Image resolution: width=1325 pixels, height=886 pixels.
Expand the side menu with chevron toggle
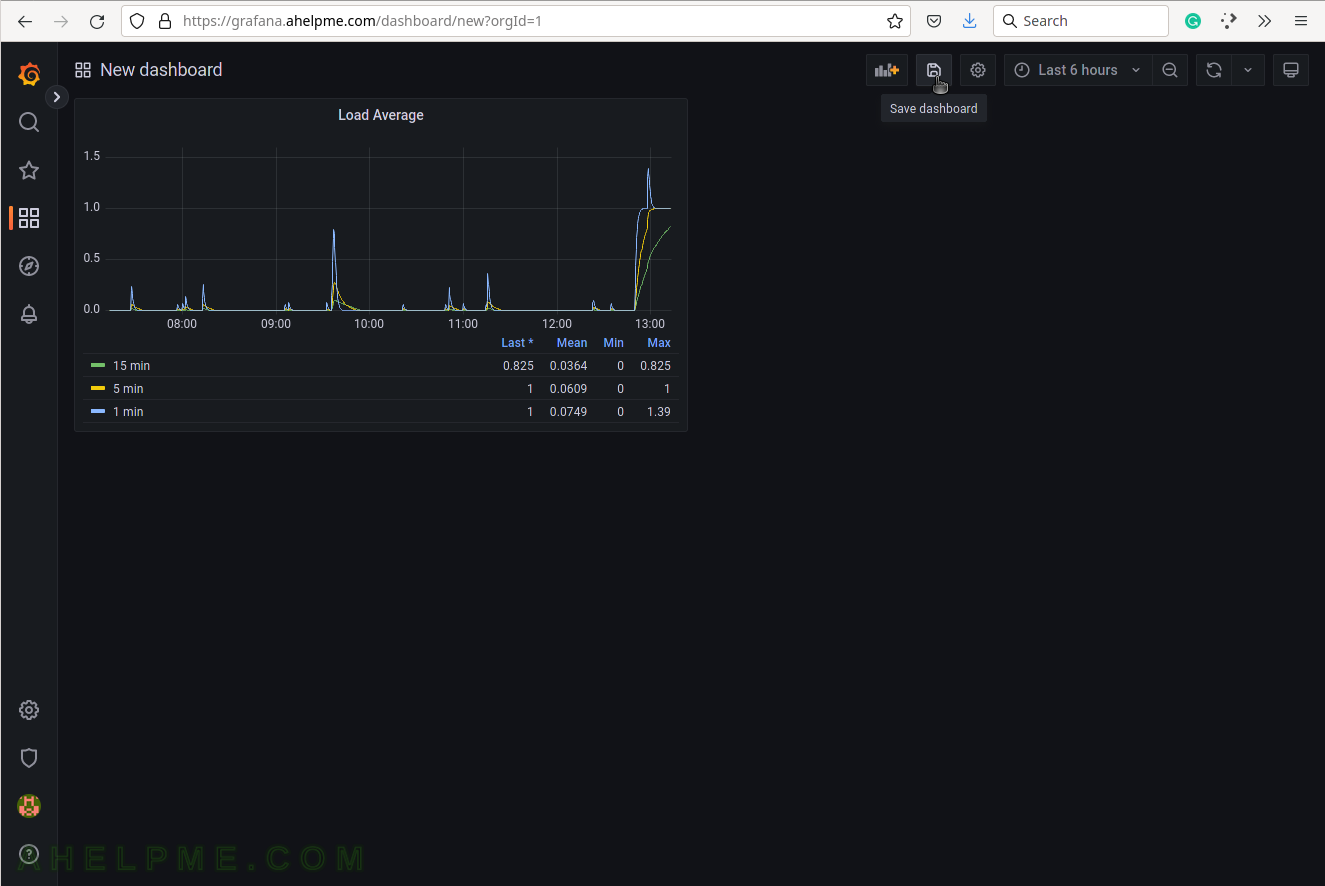pyautogui.click(x=57, y=97)
